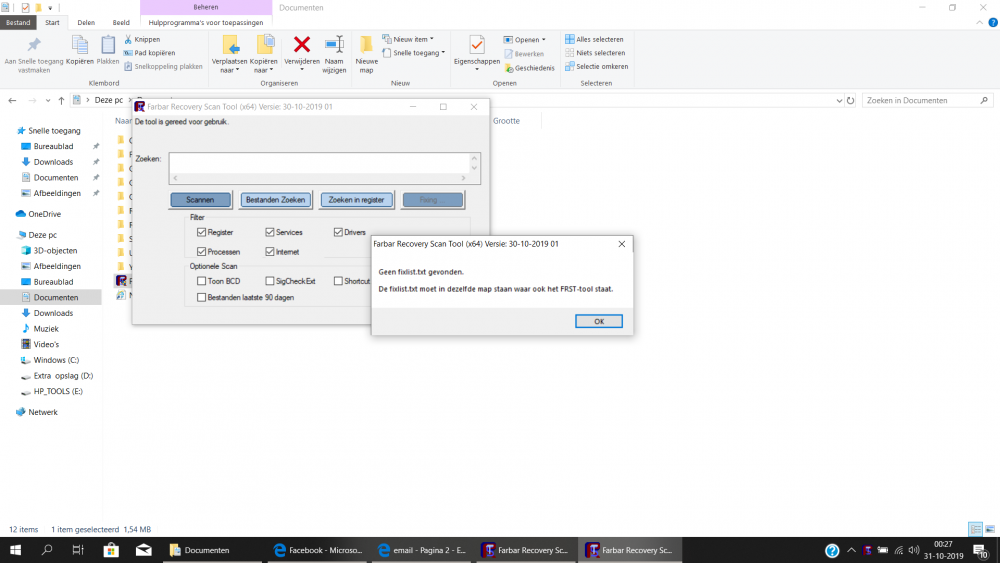Click the Bestanden Zoeken button

(x=276, y=200)
